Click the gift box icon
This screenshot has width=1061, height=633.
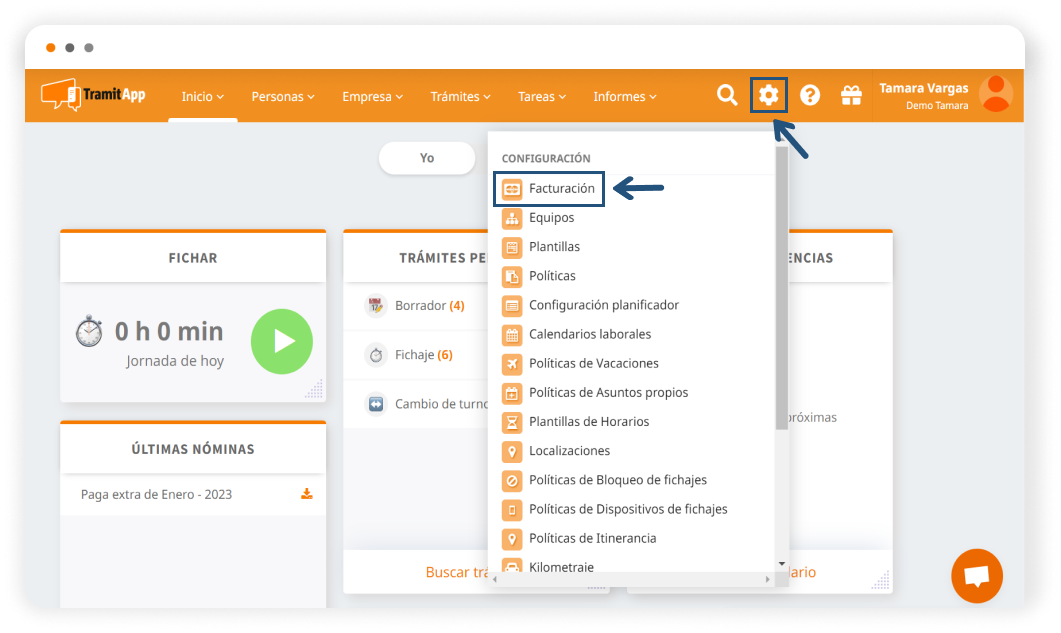(x=851, y=95)
